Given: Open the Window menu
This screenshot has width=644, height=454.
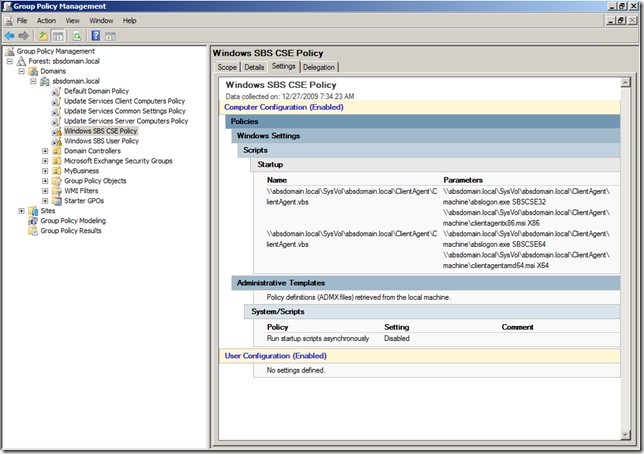Looking at the screenshot, I should point(101,21).
